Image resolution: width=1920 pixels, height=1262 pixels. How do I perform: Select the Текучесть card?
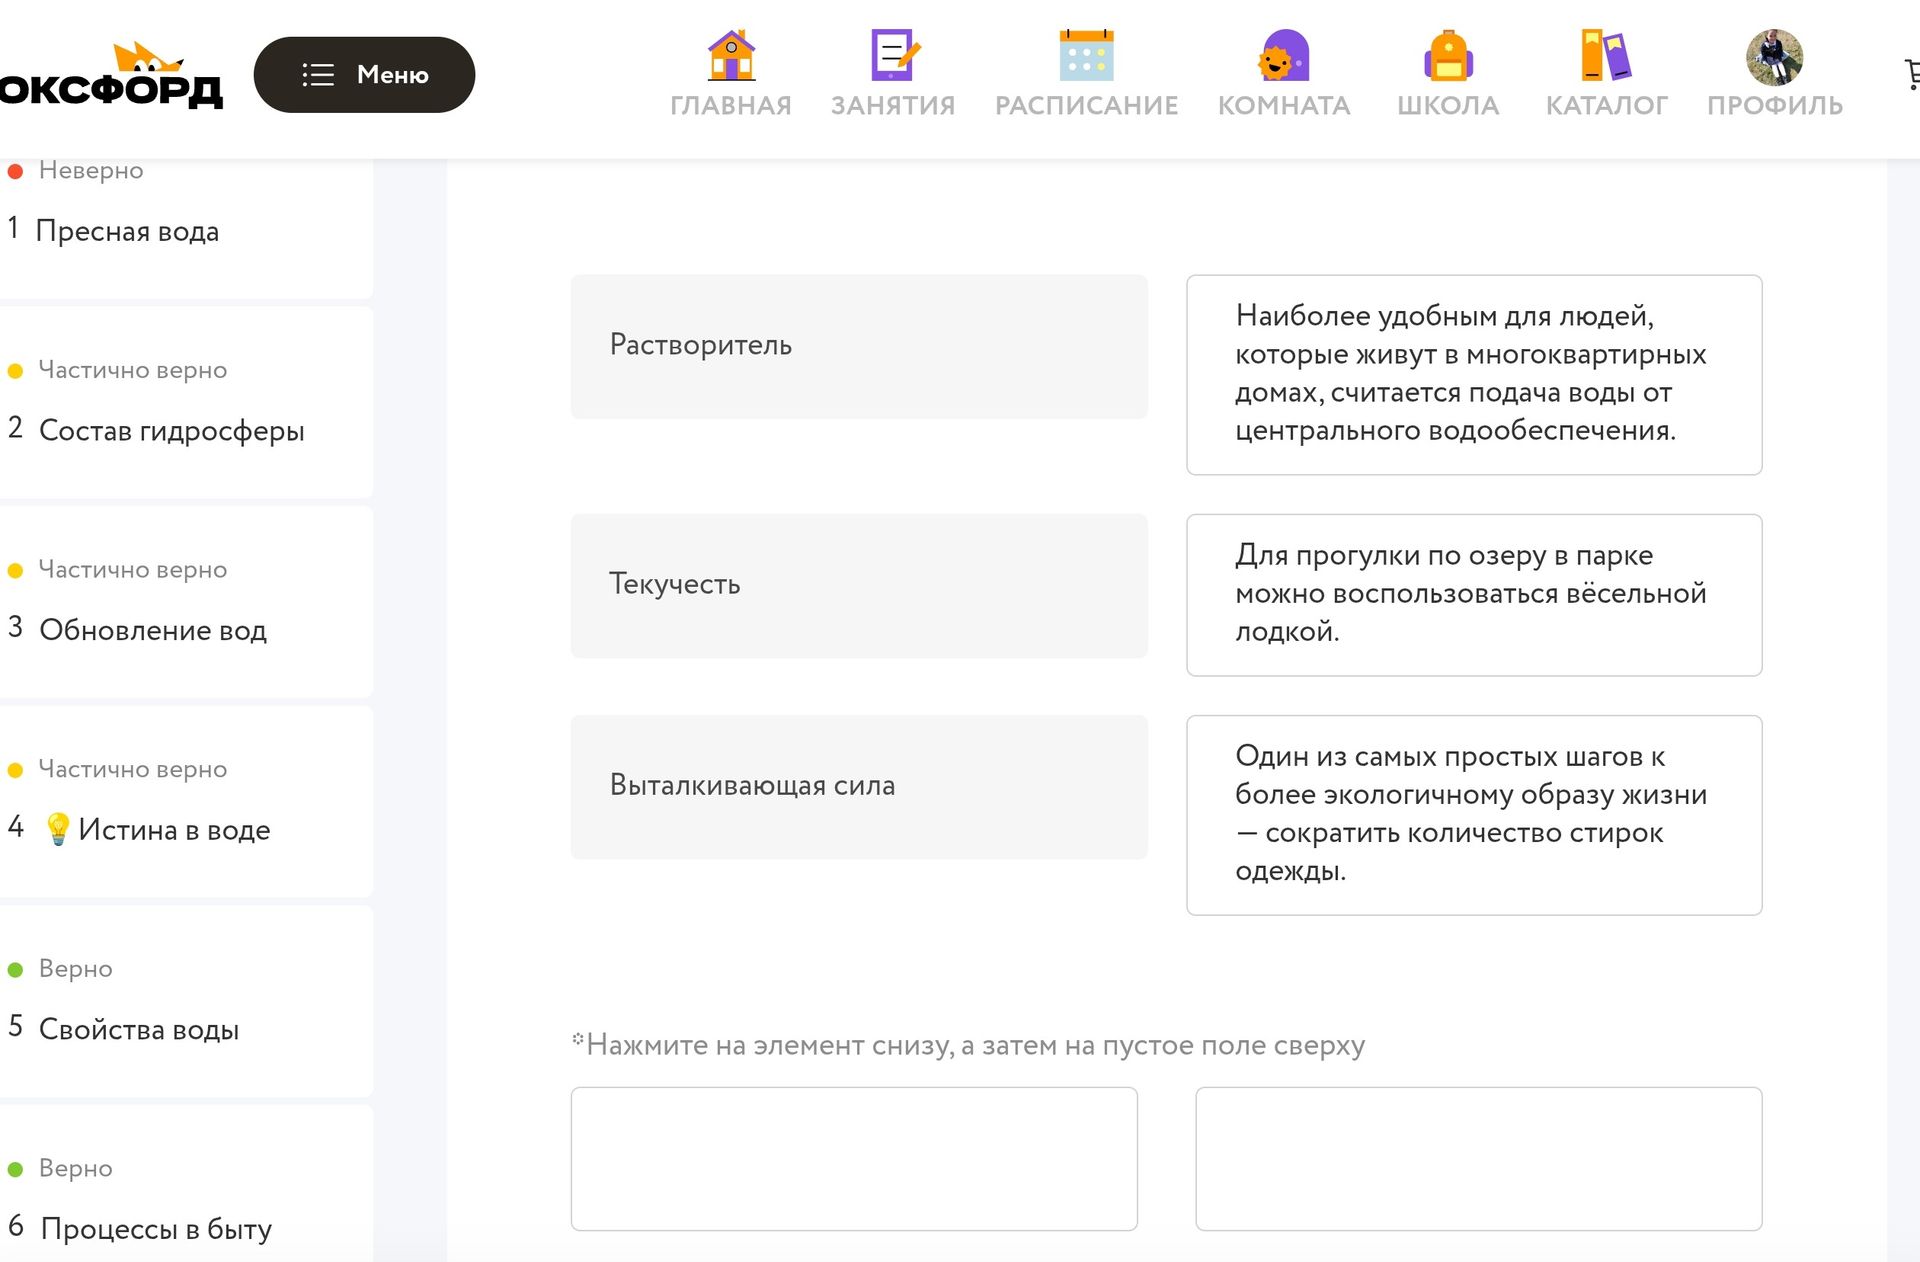pyautogui.click(x=859, y=586)
